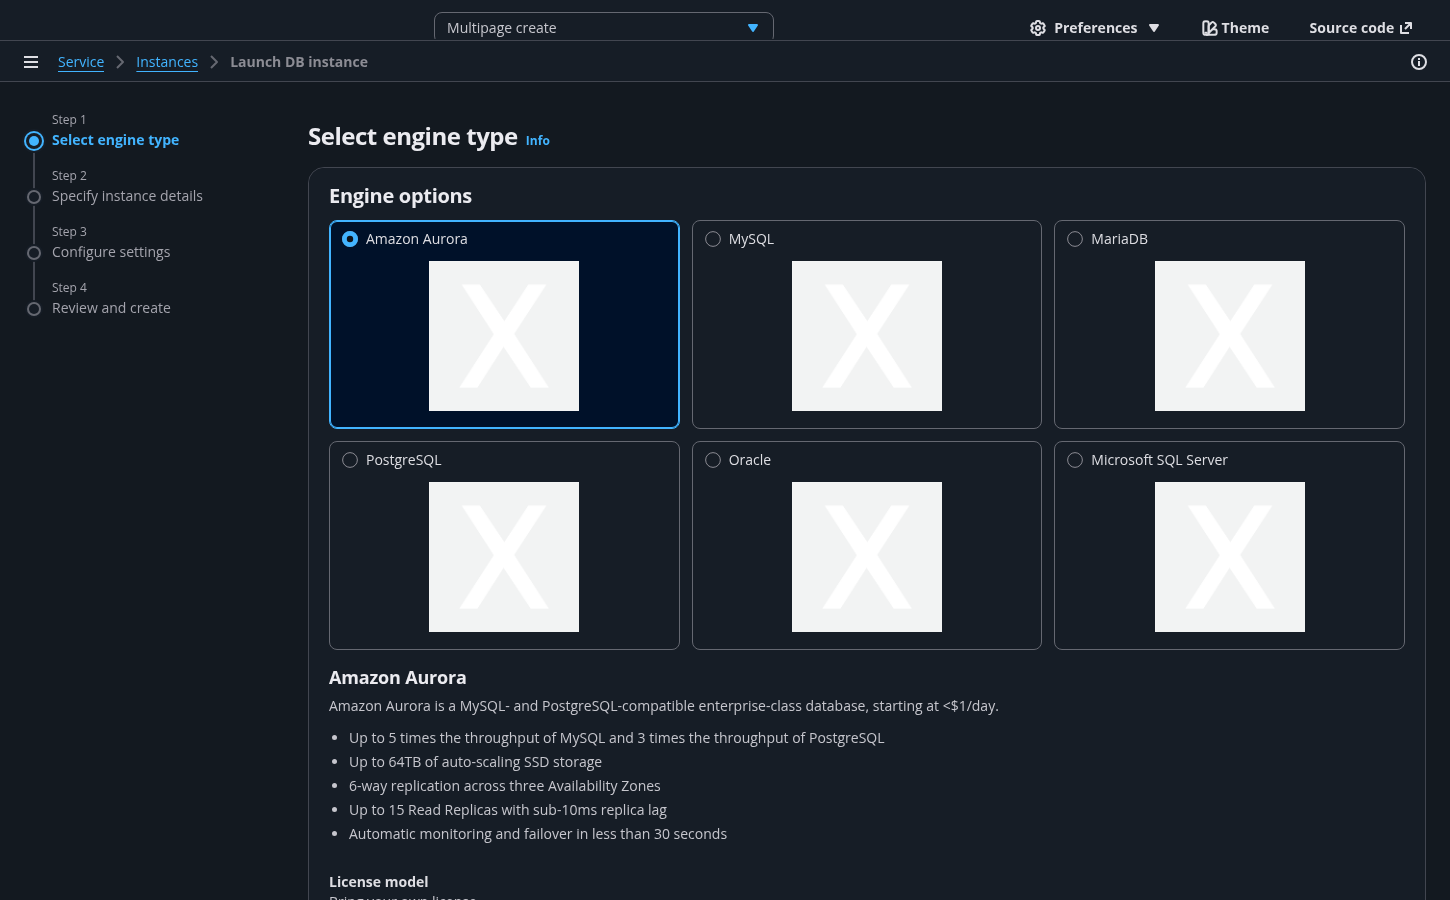Go to the Service breadcrumb link

point(81,62)
